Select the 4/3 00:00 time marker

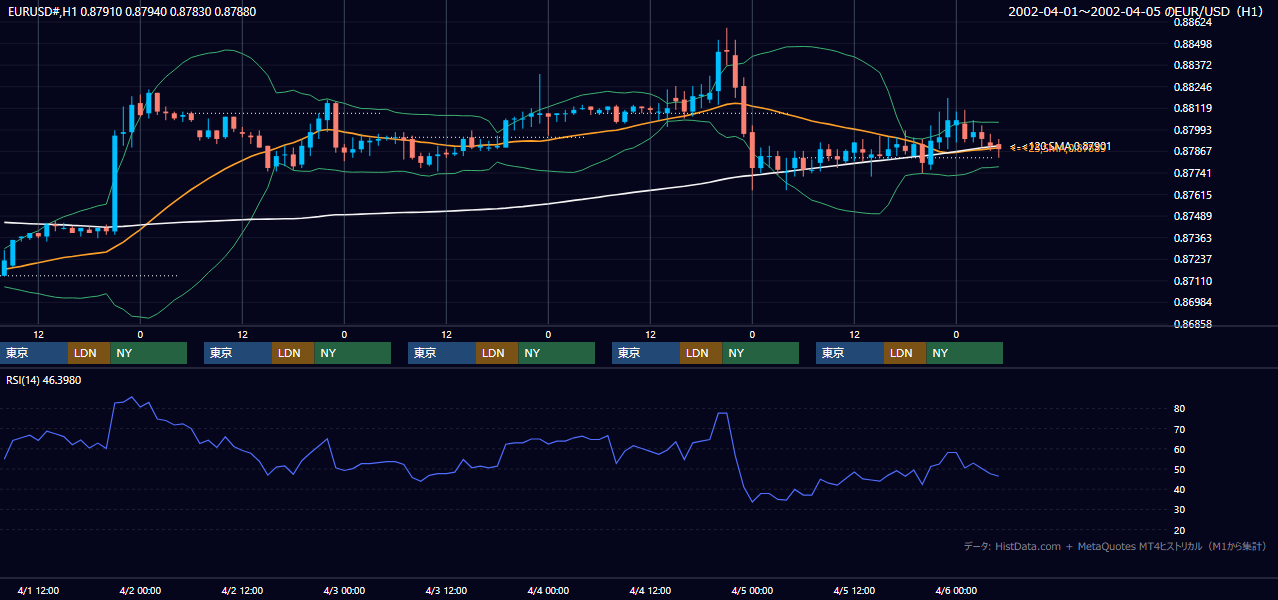point(345,591)
